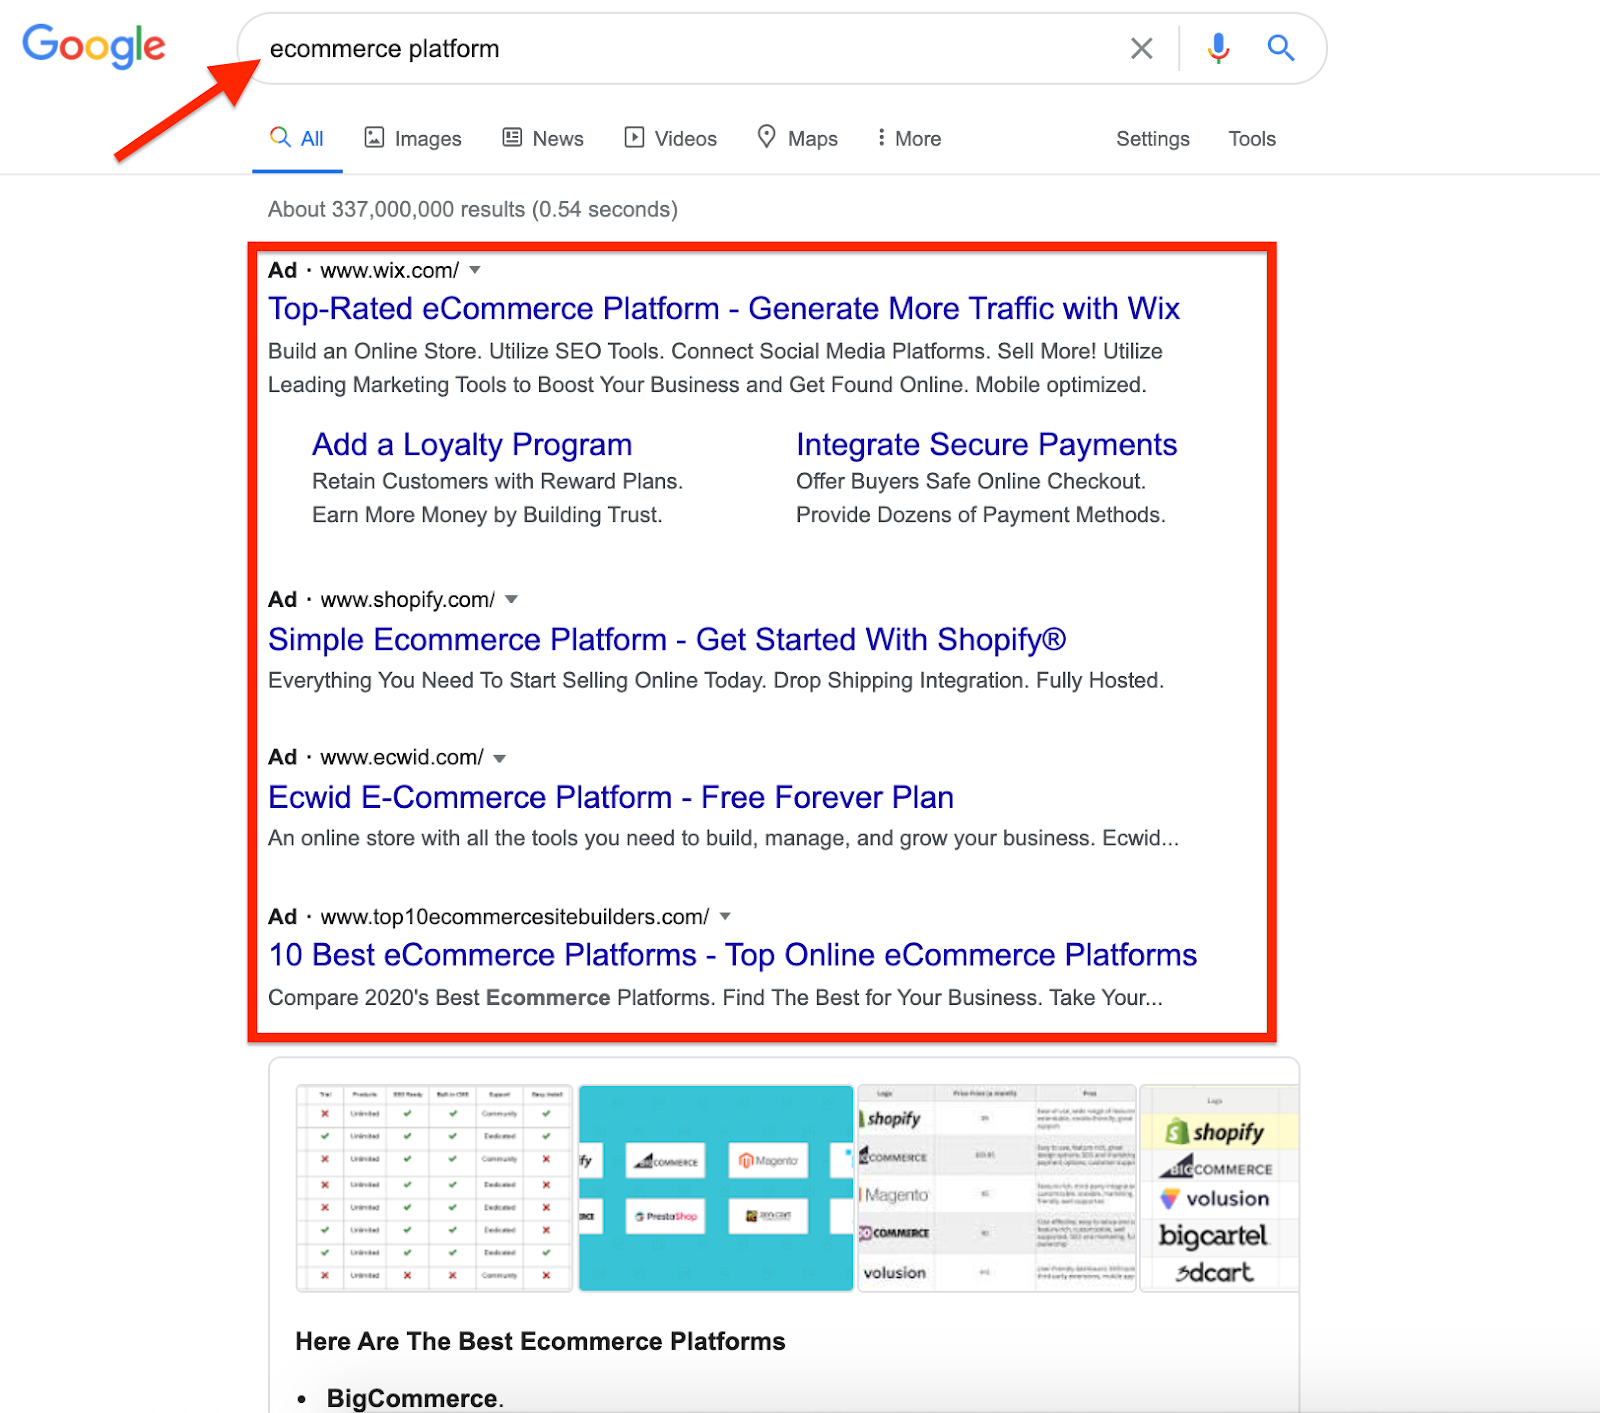
Task: Start voice search with microphone icon
Action: click(x=1218, y=48)
